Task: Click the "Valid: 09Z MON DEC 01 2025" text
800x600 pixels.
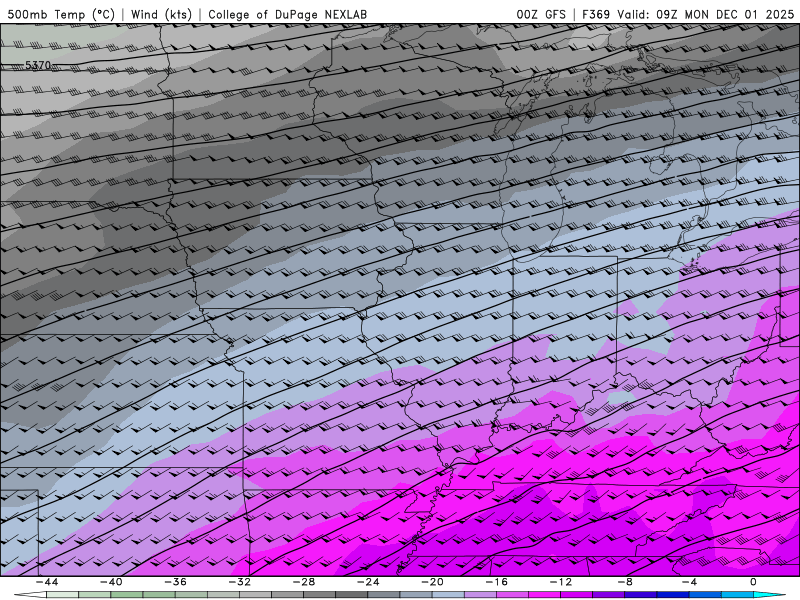Action: pyautogui.click(x=706, y=14)
